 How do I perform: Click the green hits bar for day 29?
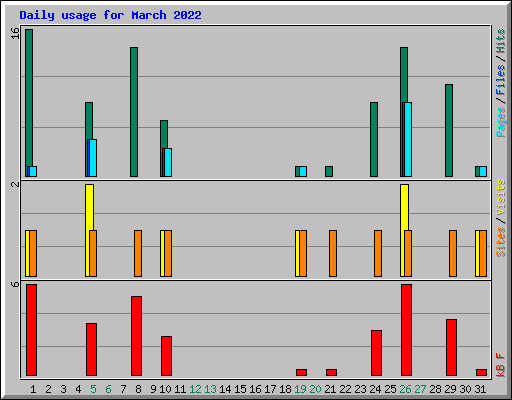click(449, 130)
